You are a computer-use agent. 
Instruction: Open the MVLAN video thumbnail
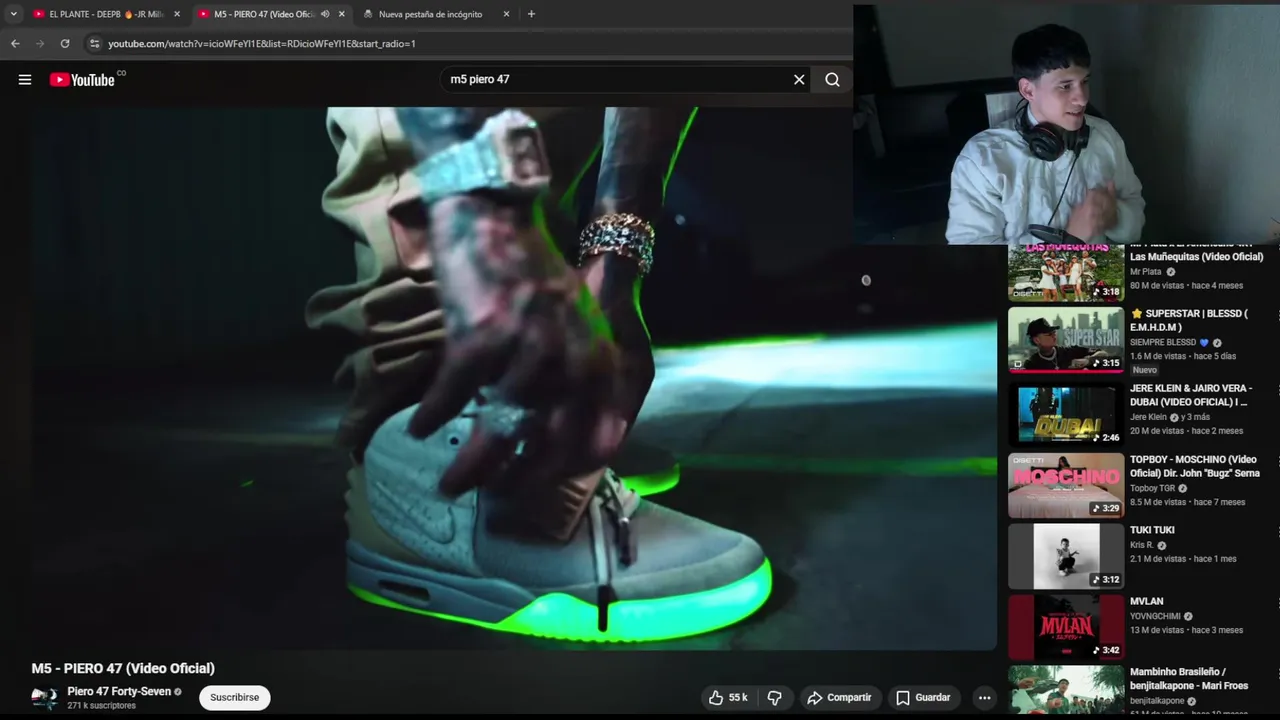pyautogui.click(x=1066, y=627)
